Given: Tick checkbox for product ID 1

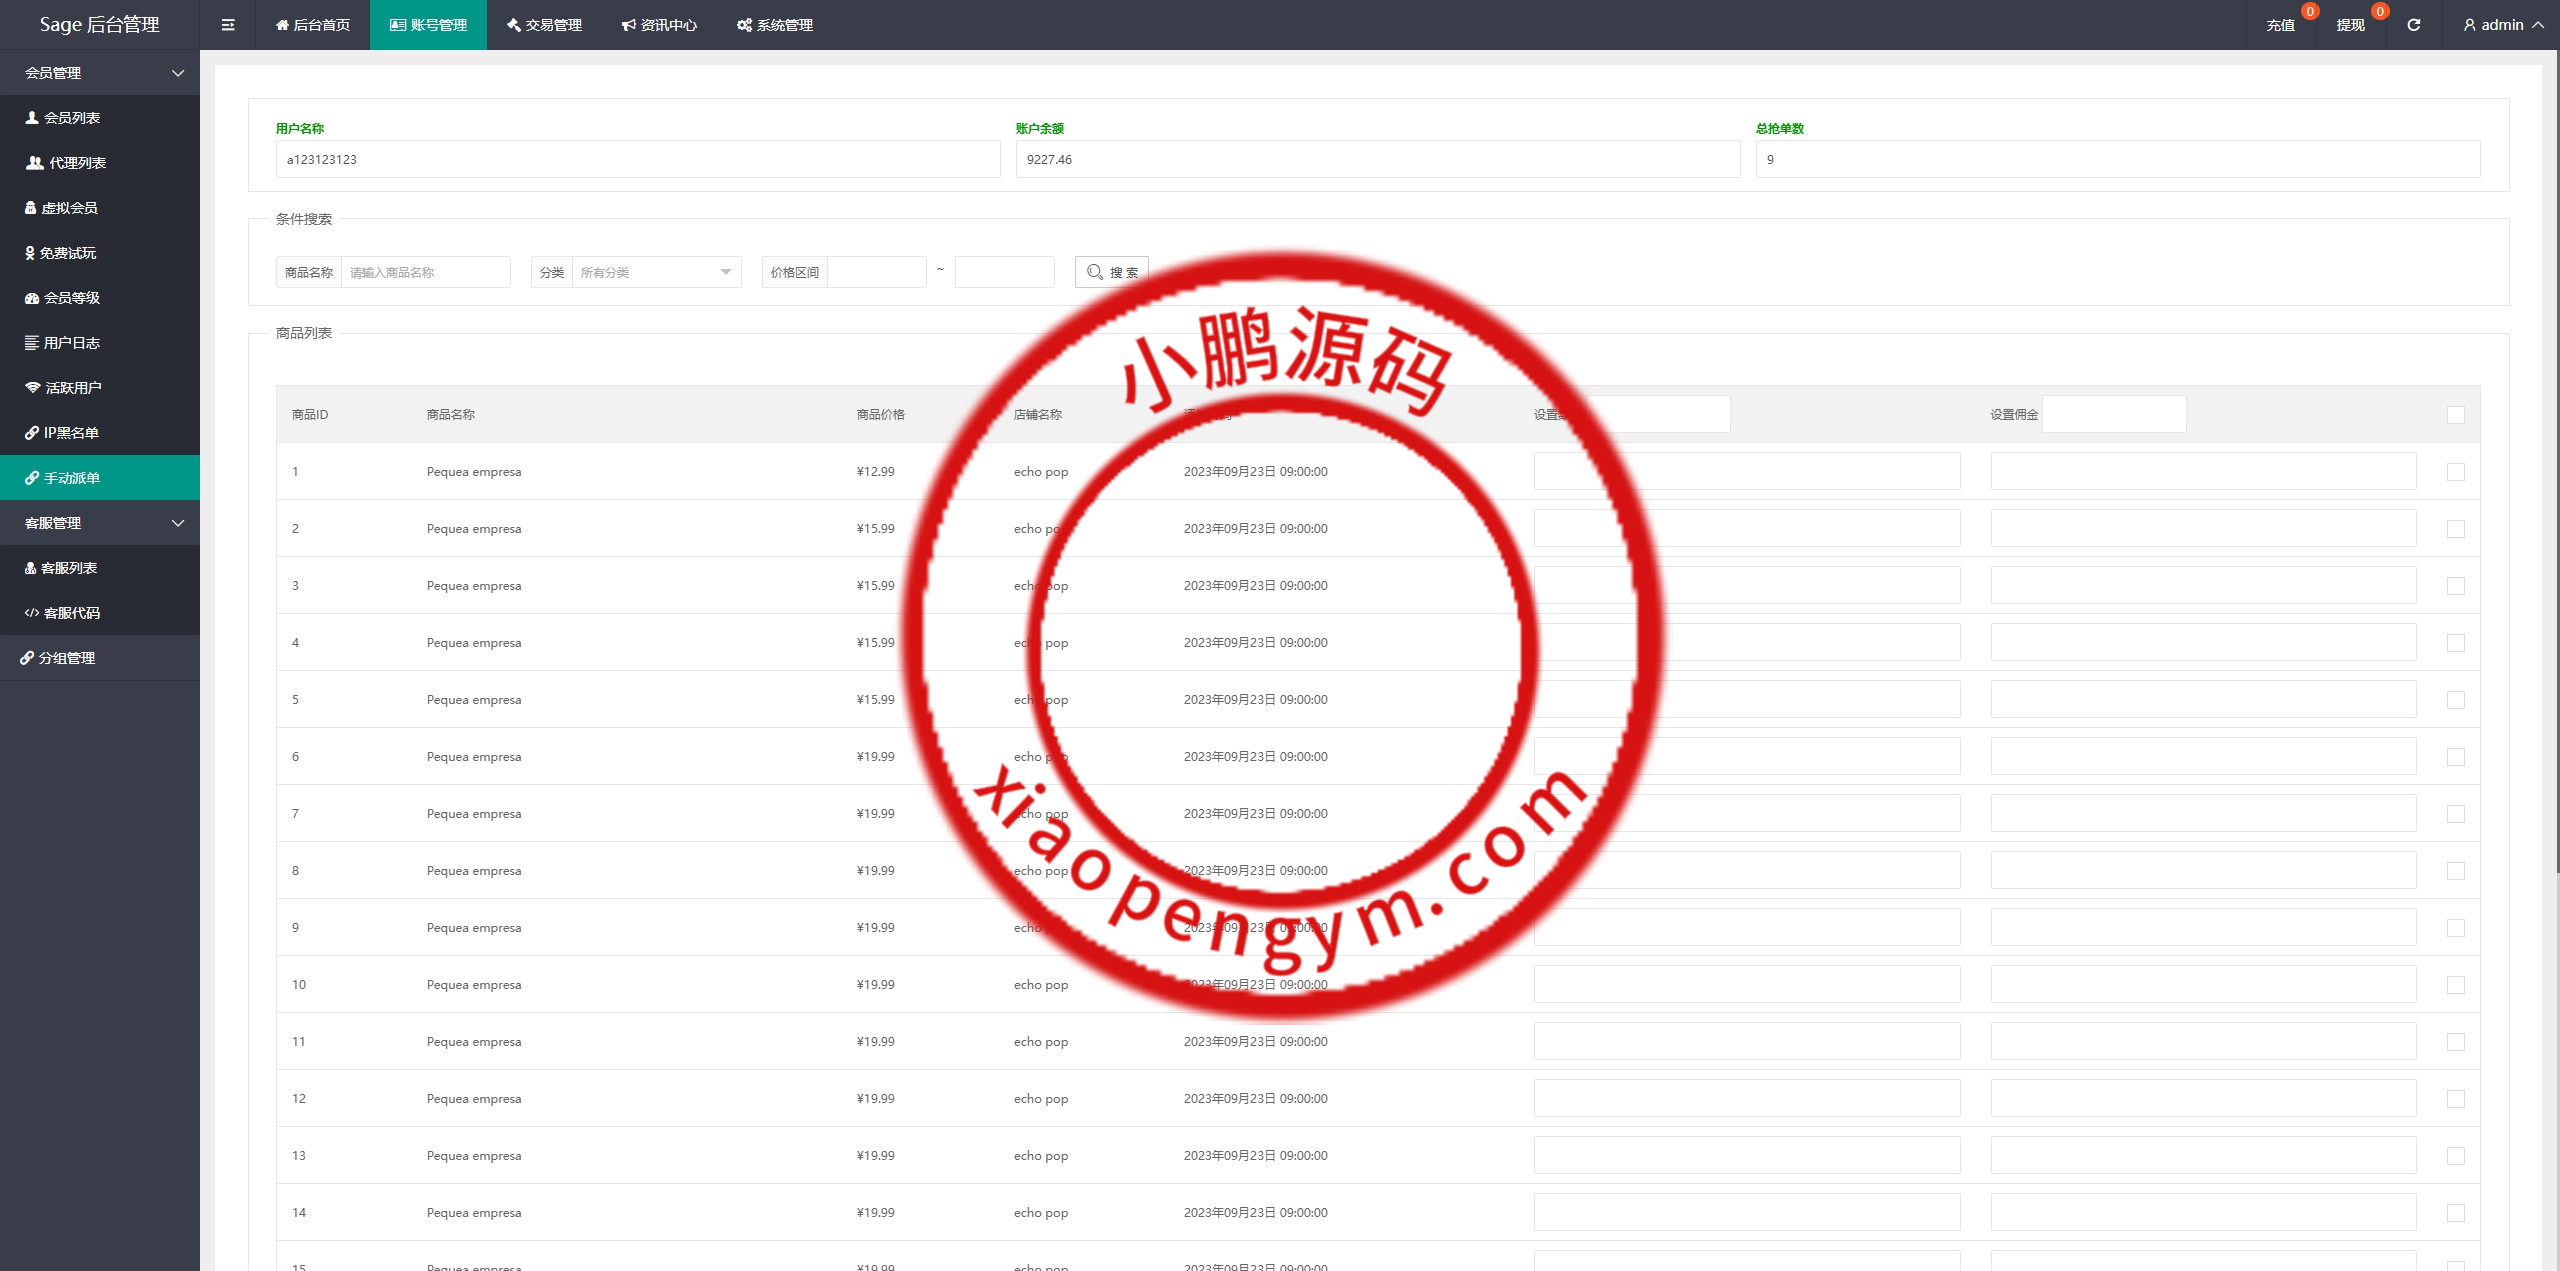Looking at the screenshot, I should pyautogui.click(x=2455, y=472).
